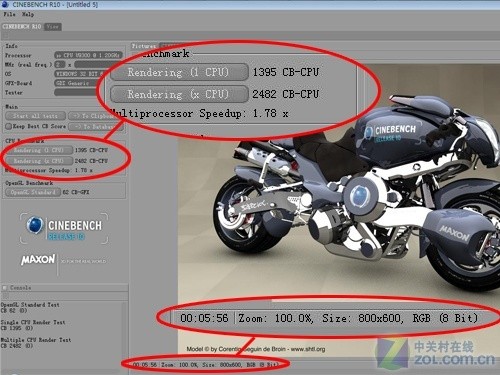Select console line CB 1395 (0)
This screenshot has height=375, width=500.
pyautogui.click(x=17, y=328)
